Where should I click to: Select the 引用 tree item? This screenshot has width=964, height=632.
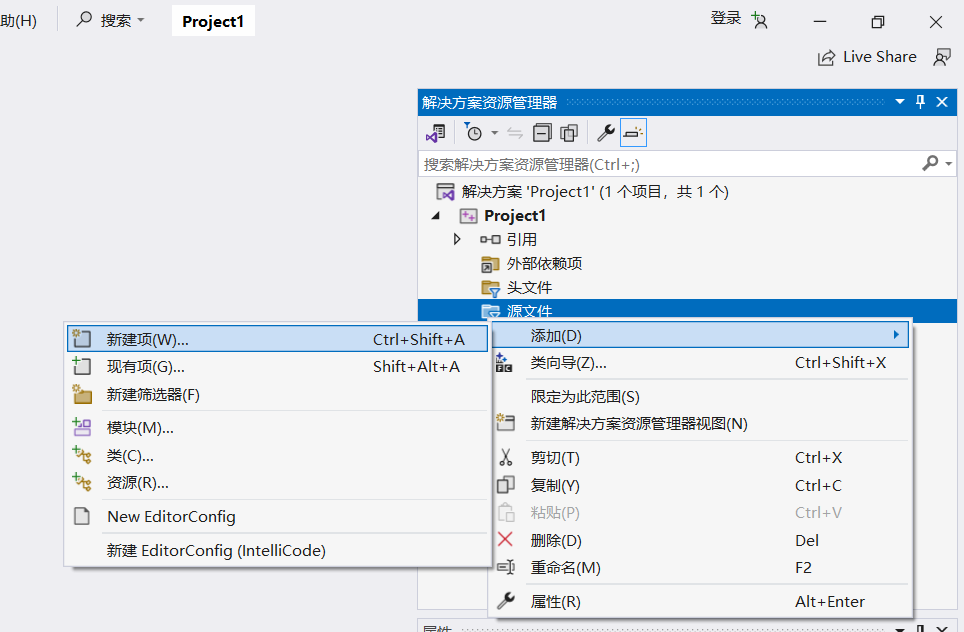coord(521,239)
